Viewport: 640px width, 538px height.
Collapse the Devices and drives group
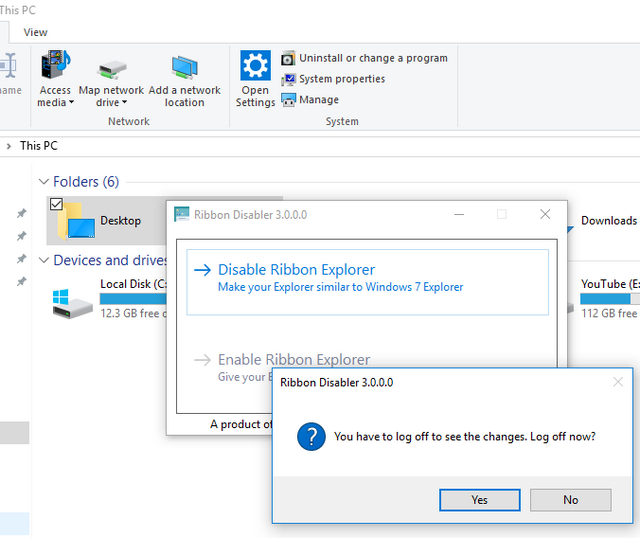point(44,260)
